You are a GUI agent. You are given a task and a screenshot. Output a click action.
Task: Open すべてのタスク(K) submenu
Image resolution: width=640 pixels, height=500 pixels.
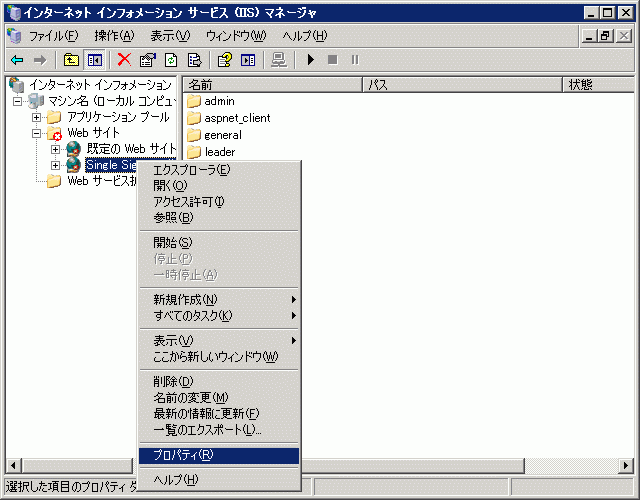219,316
